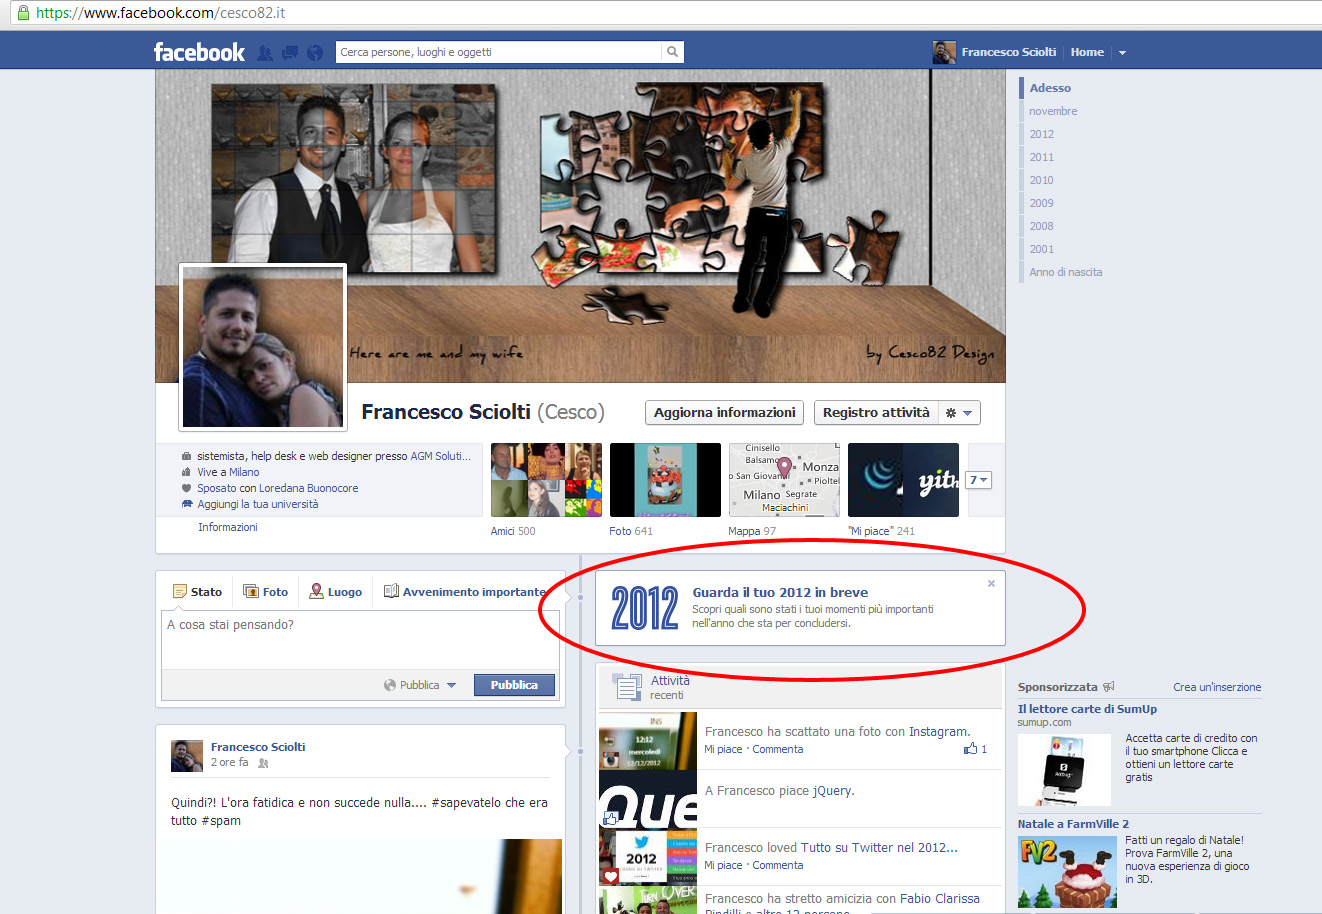
Task: Open Loredana Buonocore link
Action: coord(308,488)
